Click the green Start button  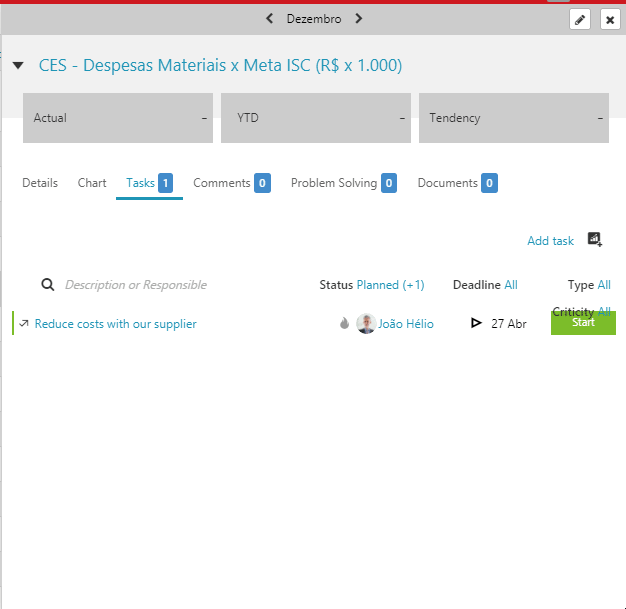click(x=583, y=323)
